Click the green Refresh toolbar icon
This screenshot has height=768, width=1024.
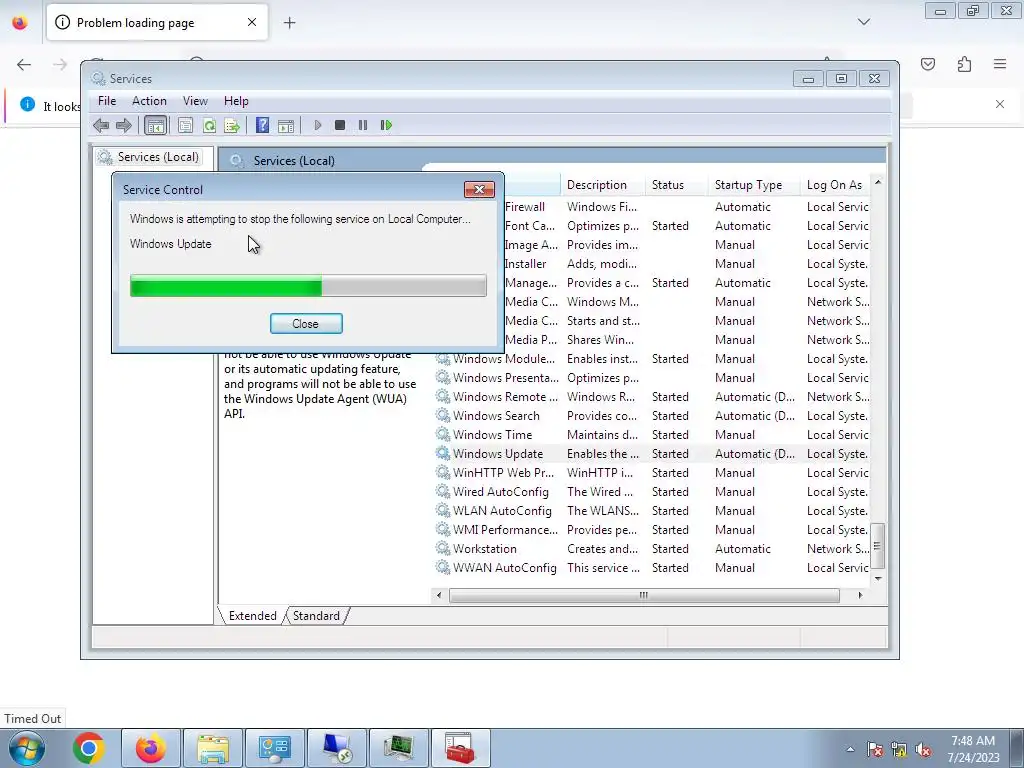point(209,125)
